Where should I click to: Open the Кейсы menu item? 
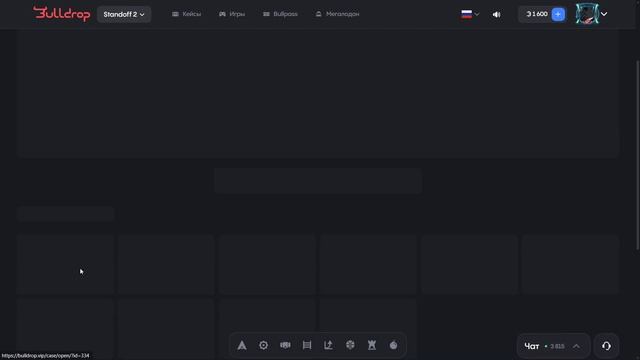tap(187, 14)
